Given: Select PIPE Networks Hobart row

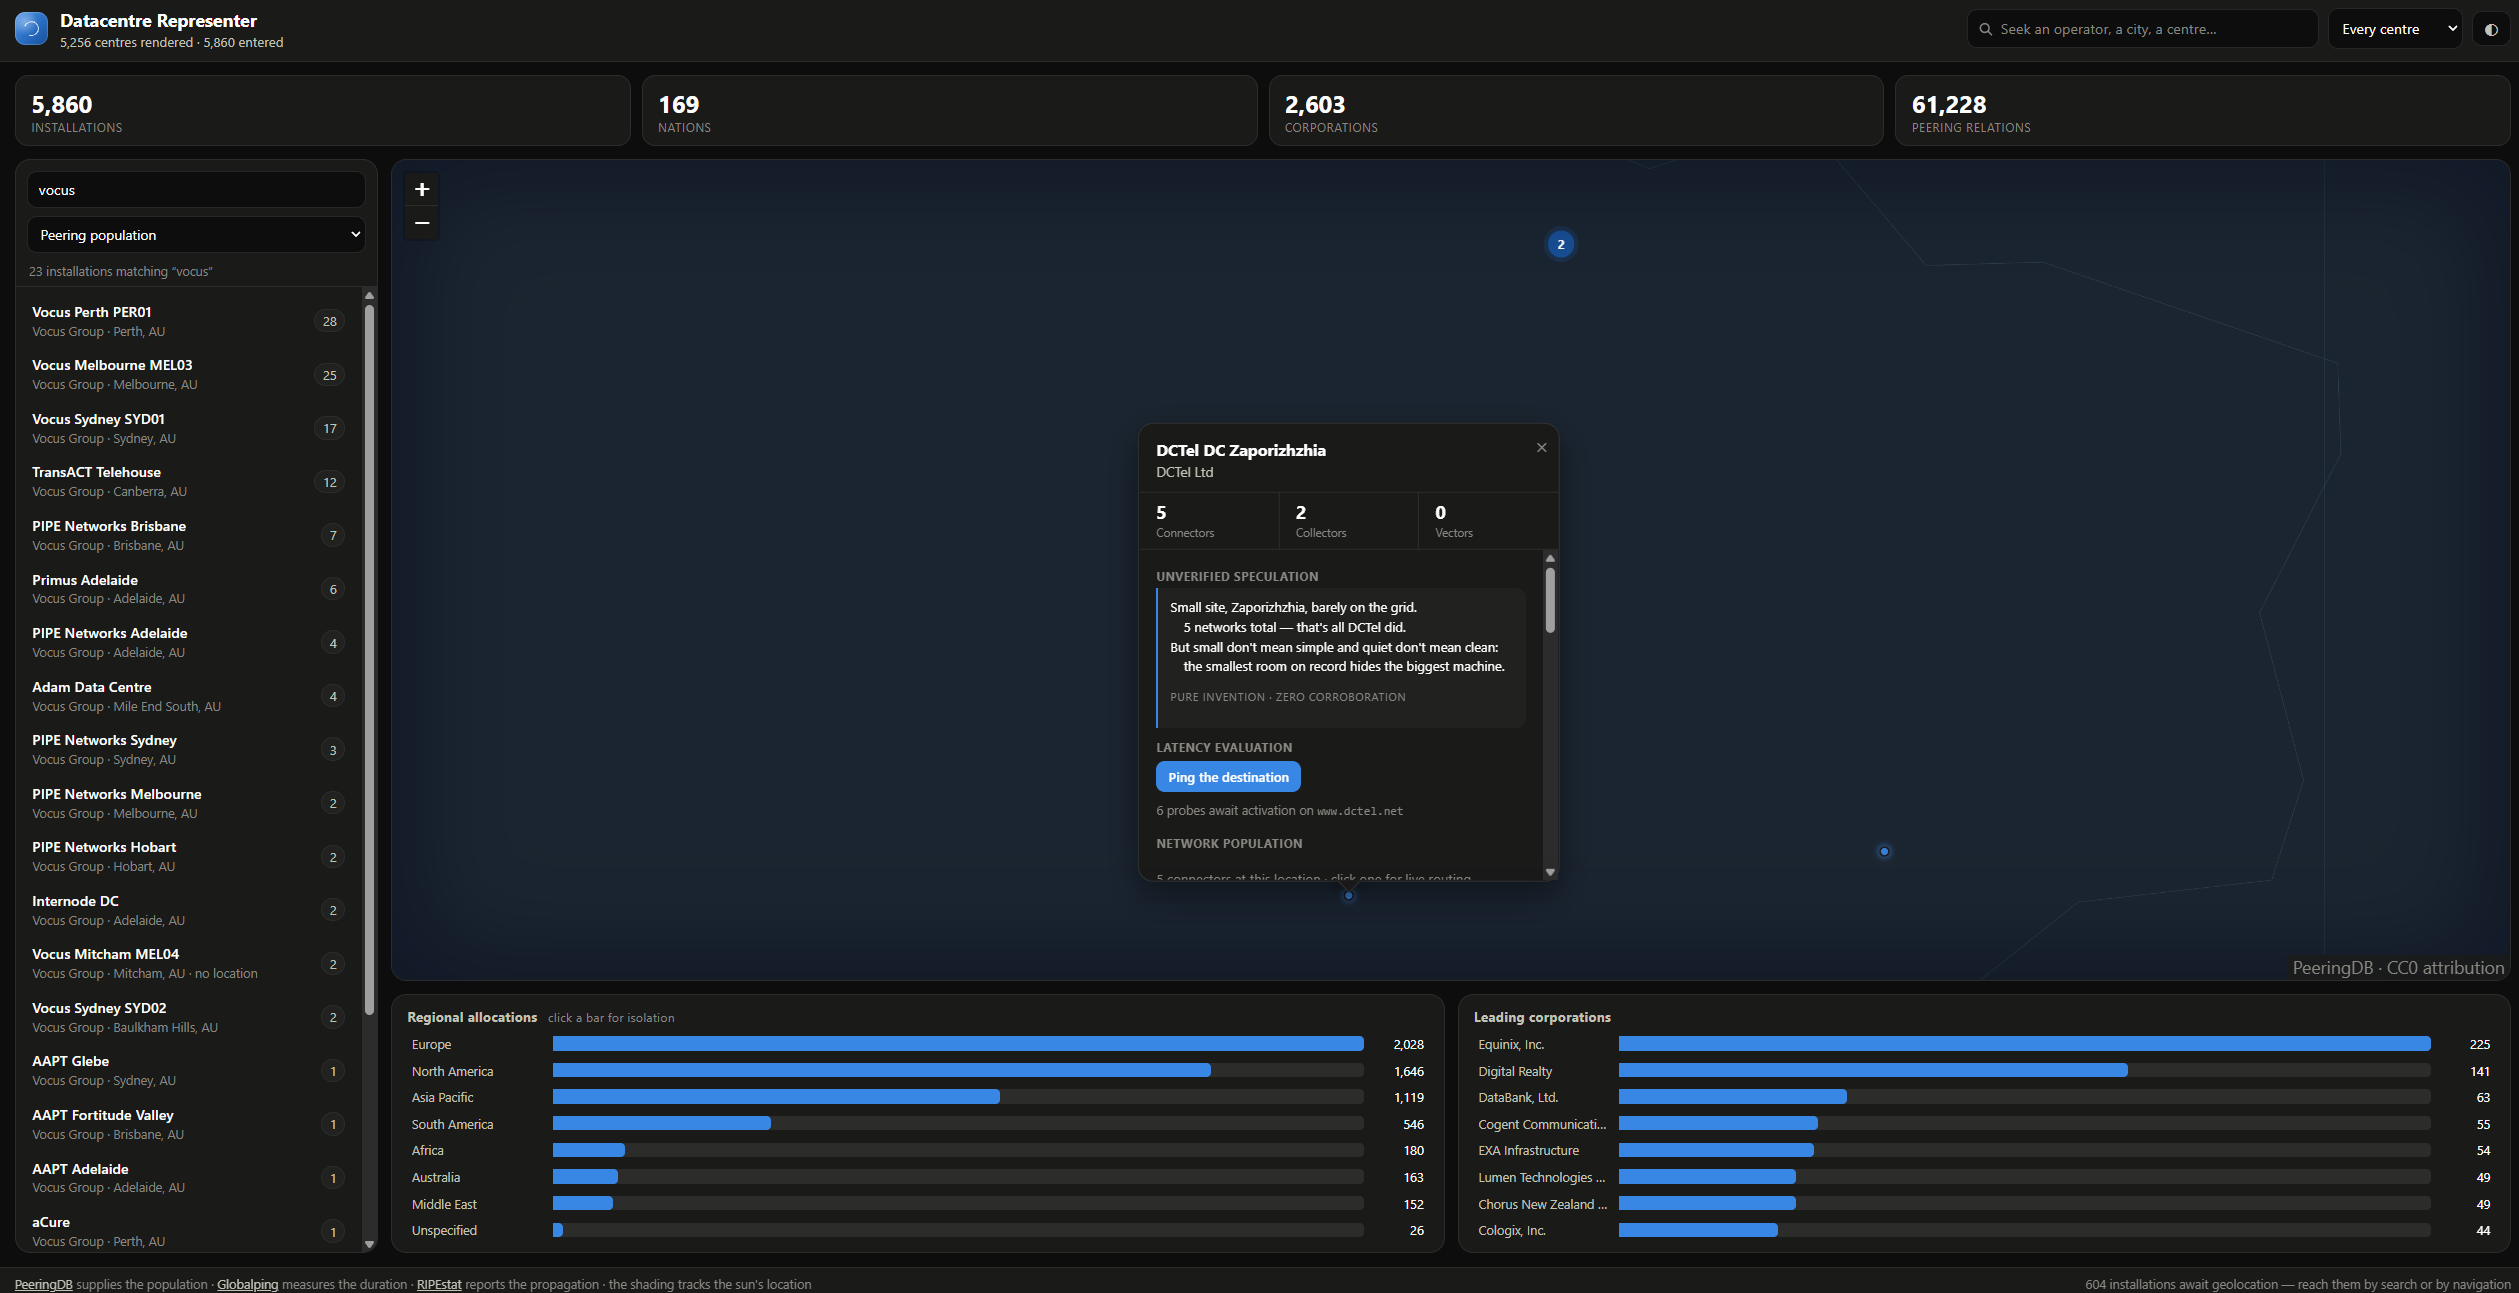Looking at the screenshot, I should coord(189,857).
